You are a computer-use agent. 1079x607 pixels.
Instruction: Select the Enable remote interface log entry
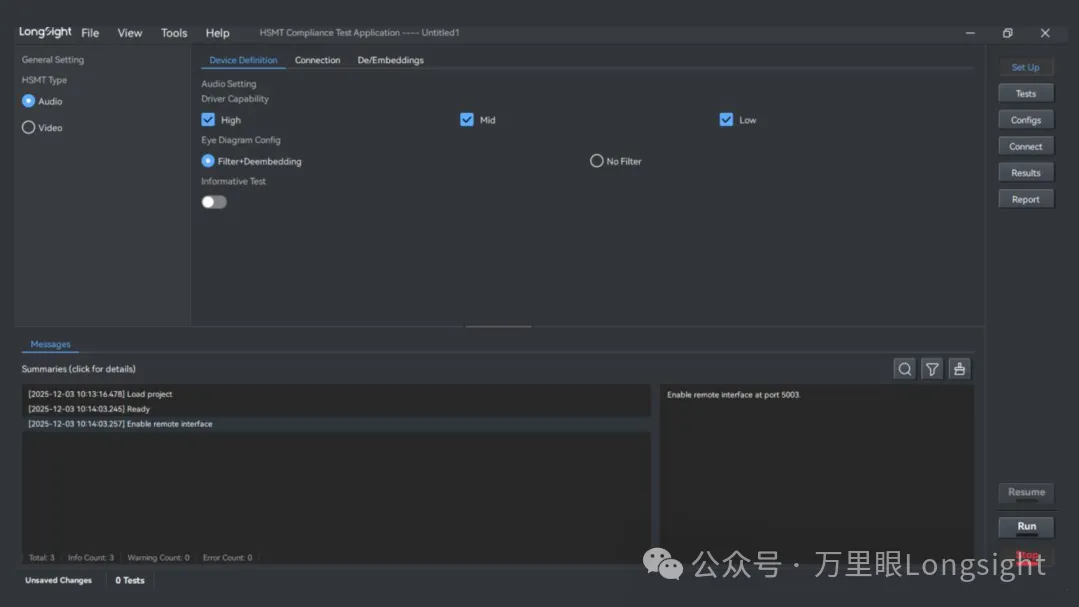coord(336,424)
